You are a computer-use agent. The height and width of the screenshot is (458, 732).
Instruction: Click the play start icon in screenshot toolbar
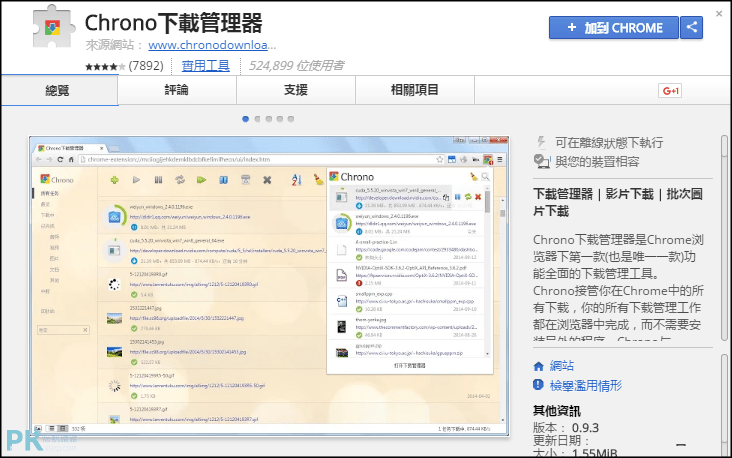(136, 180)
